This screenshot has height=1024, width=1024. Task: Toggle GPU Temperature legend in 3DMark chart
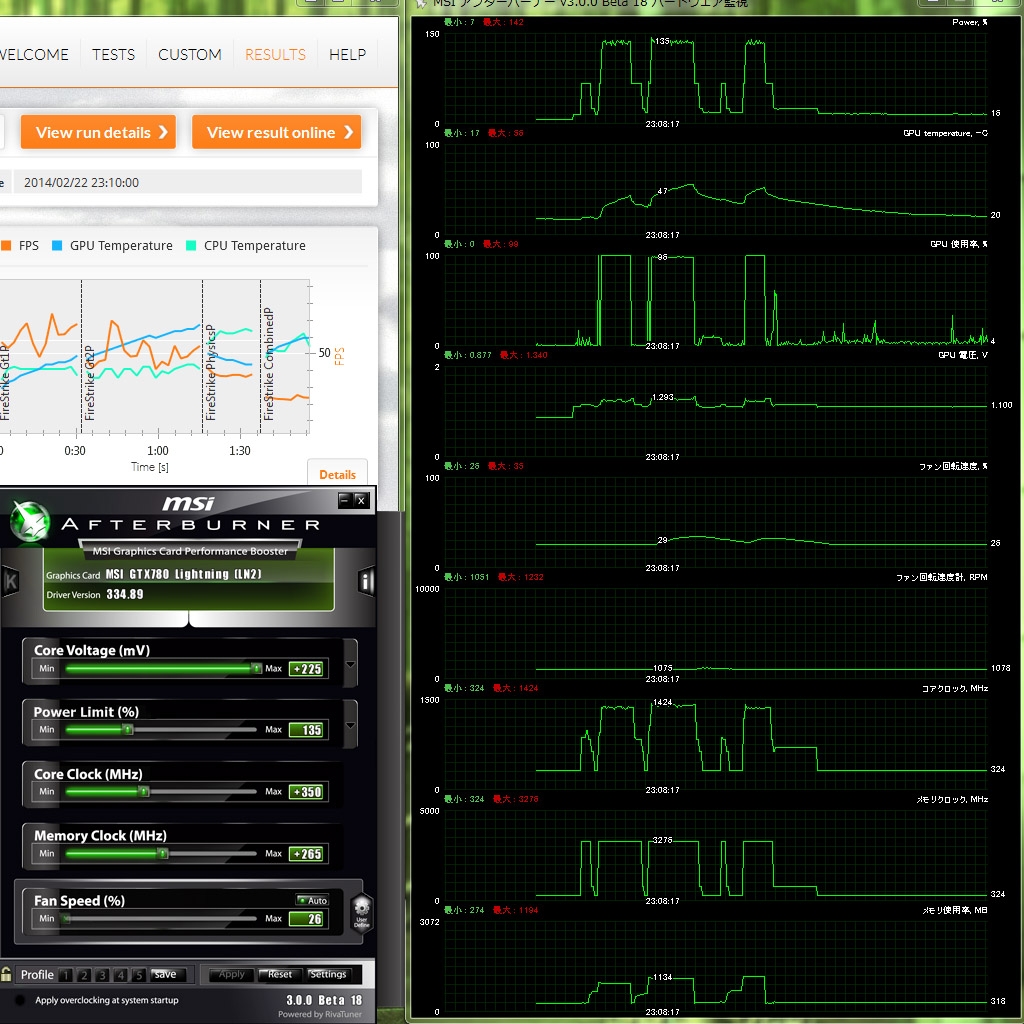click(112, 246)
